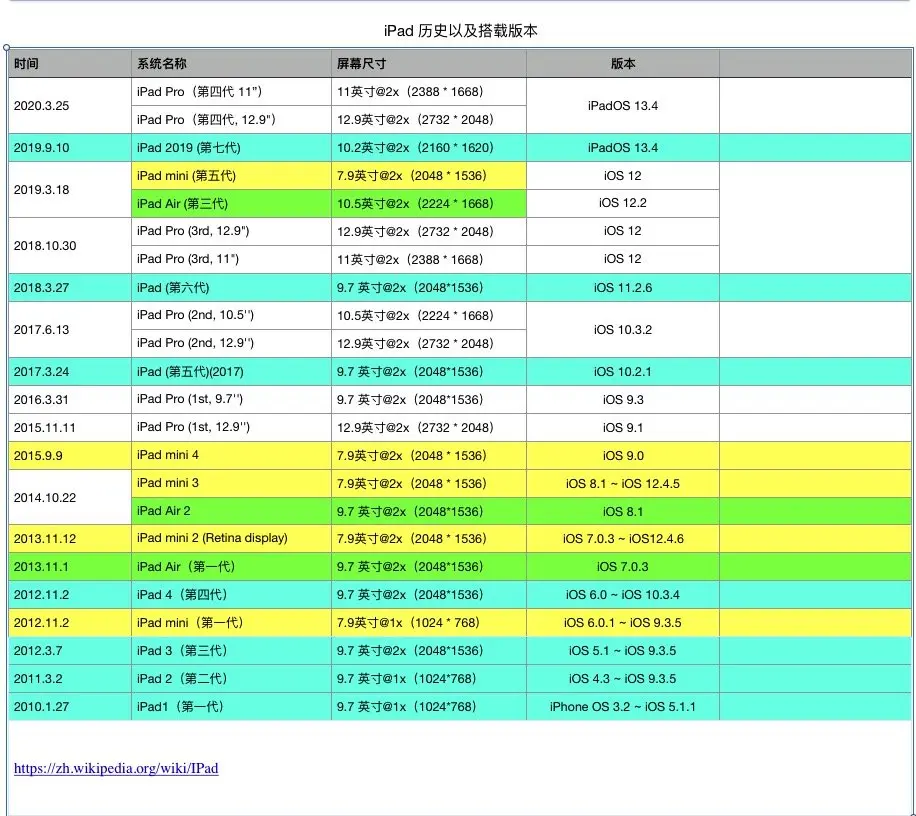916x816 pixels.
Task: Click cell '10.2英寸@2x（2160 * 1620）'
Action: [429, 148]
